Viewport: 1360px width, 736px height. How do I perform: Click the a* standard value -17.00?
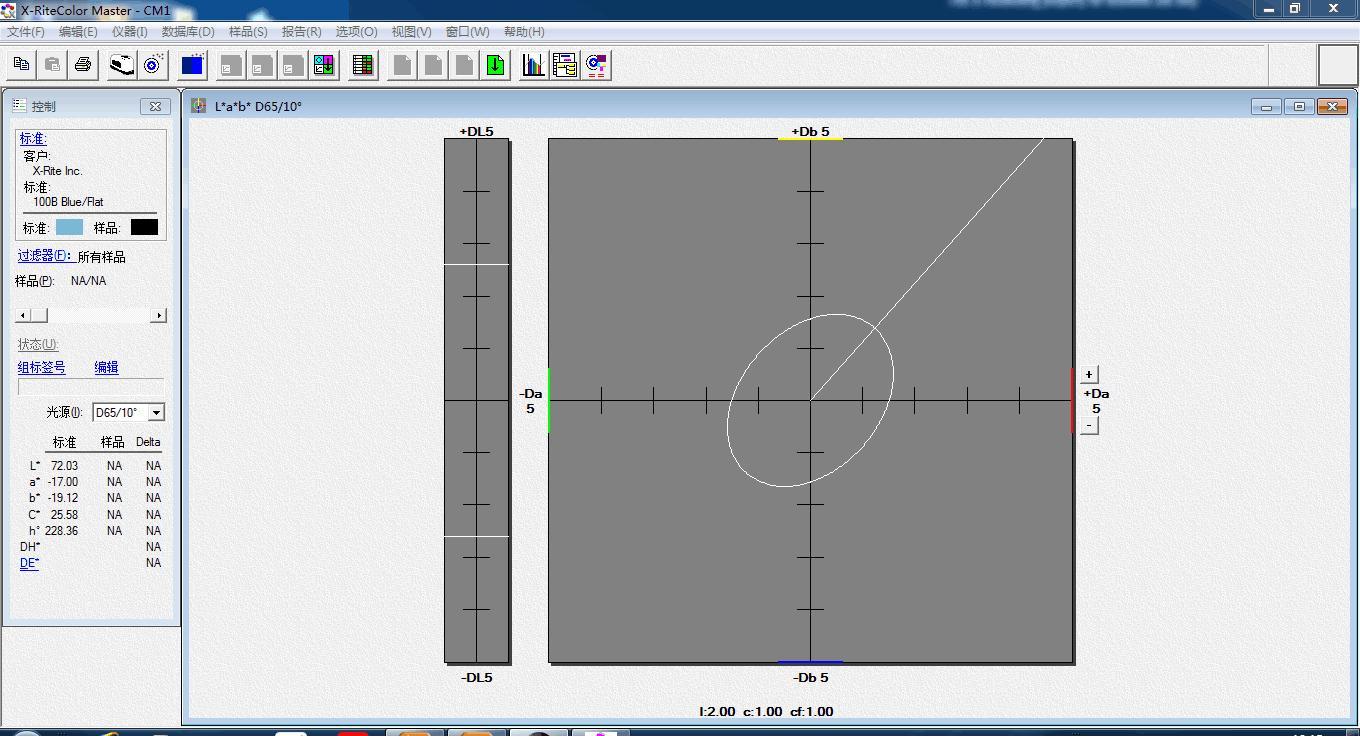click(62, 482)
